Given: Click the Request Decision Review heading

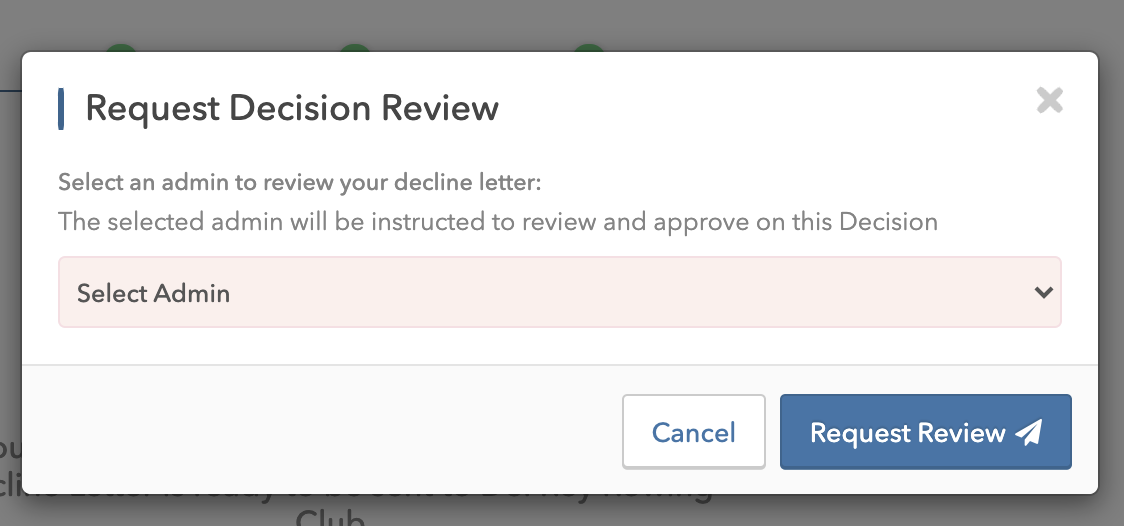Looking at the screenshot, I should coord(292,108).
